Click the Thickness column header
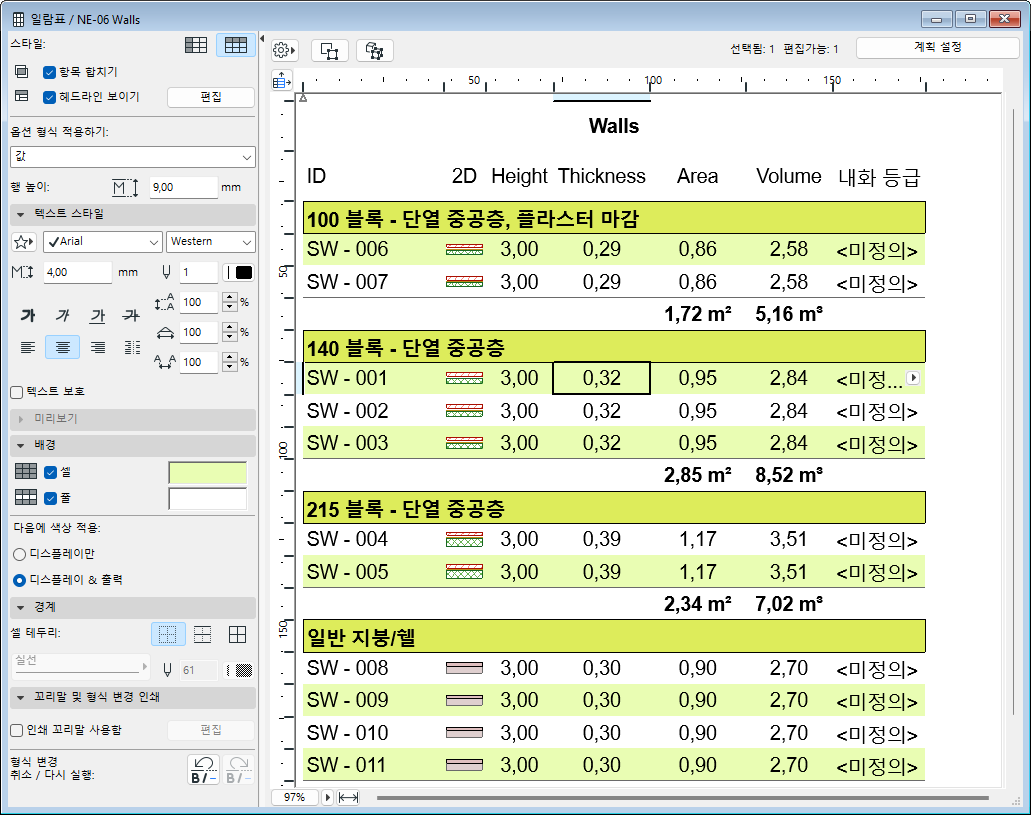1031x815 pixels. coord(602,176)
